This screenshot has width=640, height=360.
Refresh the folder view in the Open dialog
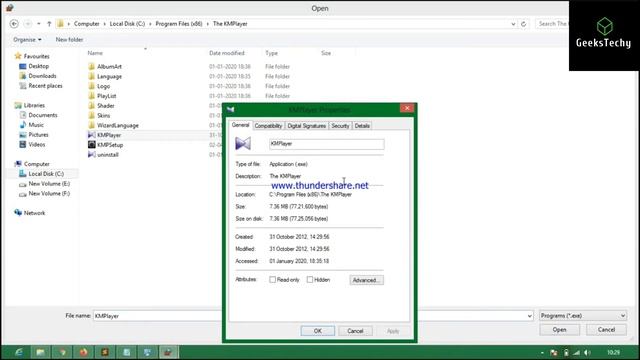click(523, 24)
